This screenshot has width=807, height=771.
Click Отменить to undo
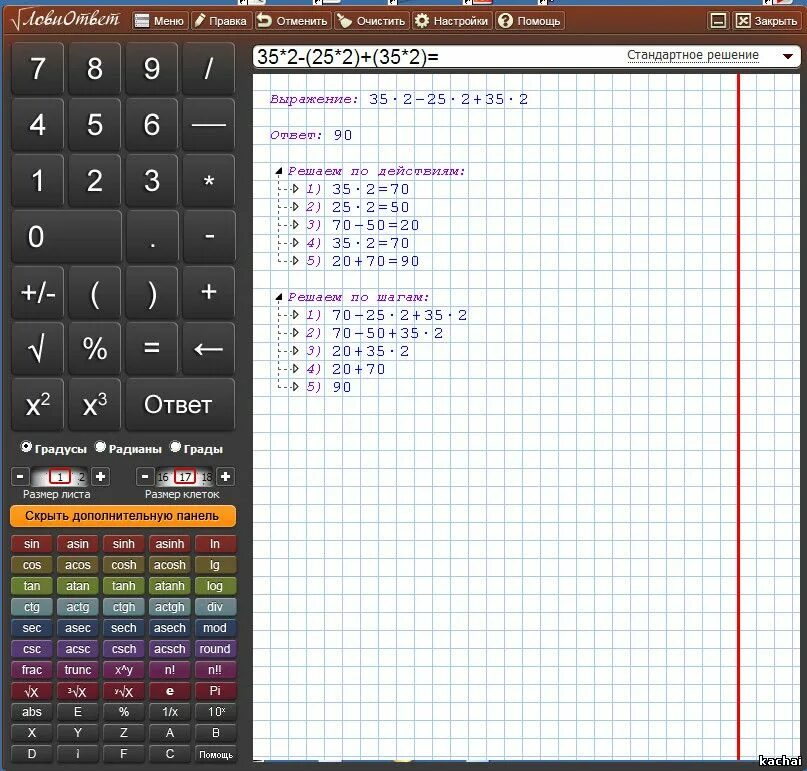tap(293, 21)
